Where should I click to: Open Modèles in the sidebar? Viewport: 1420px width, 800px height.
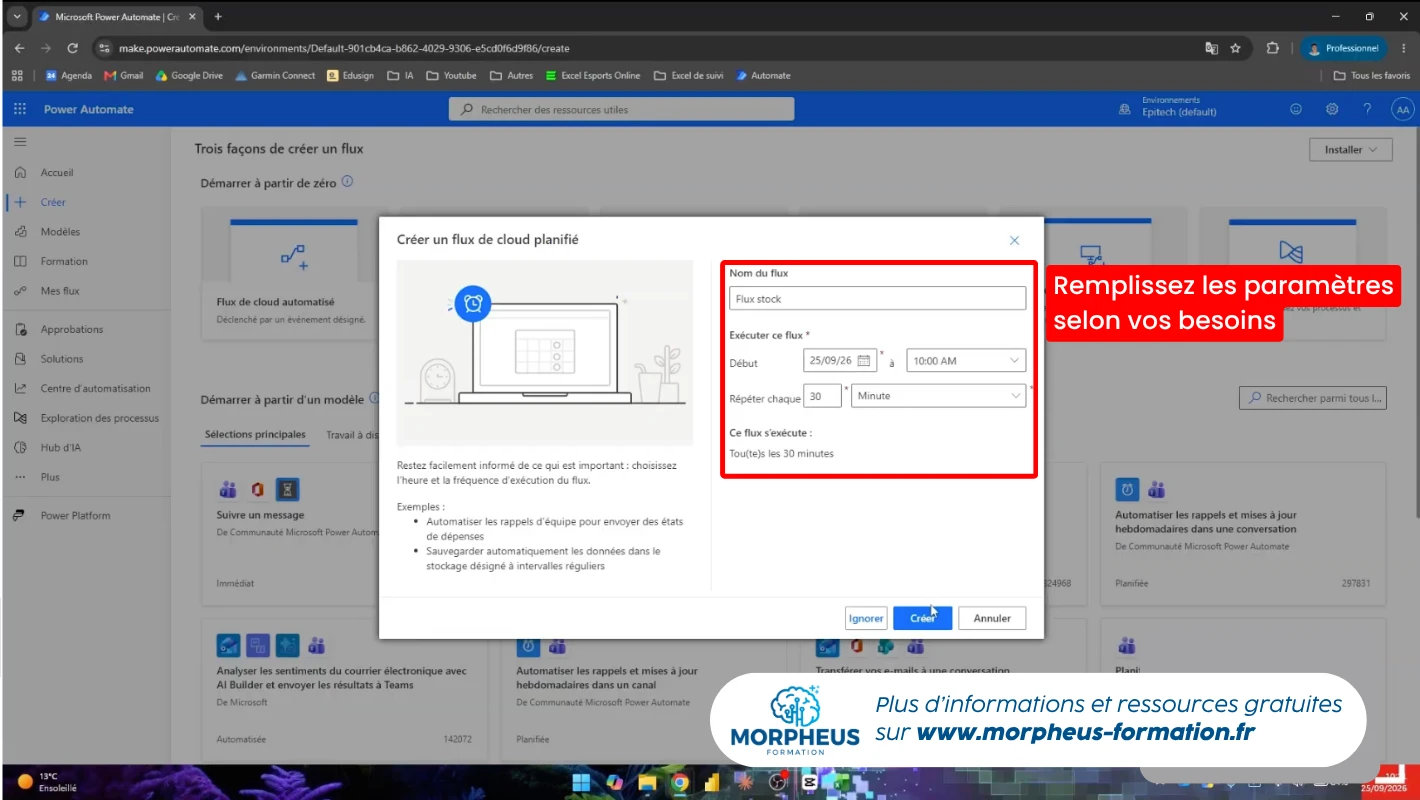[60, 232]
